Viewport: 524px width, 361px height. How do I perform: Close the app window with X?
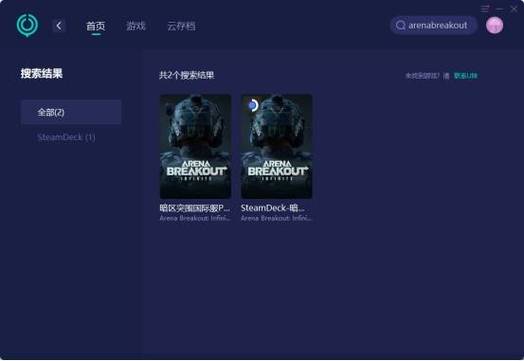pos(514,9)
